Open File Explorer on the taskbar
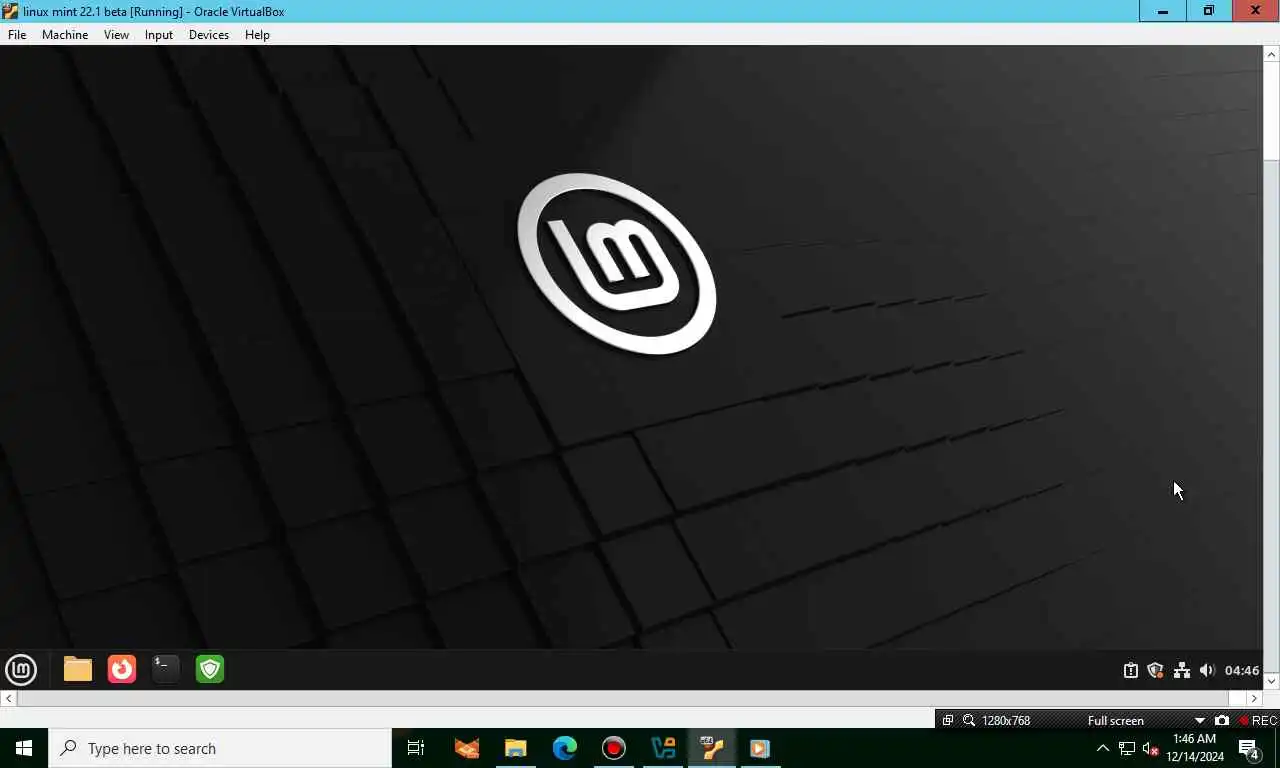This screenshot has width=1280, height=768. click(x=516, y=748)
